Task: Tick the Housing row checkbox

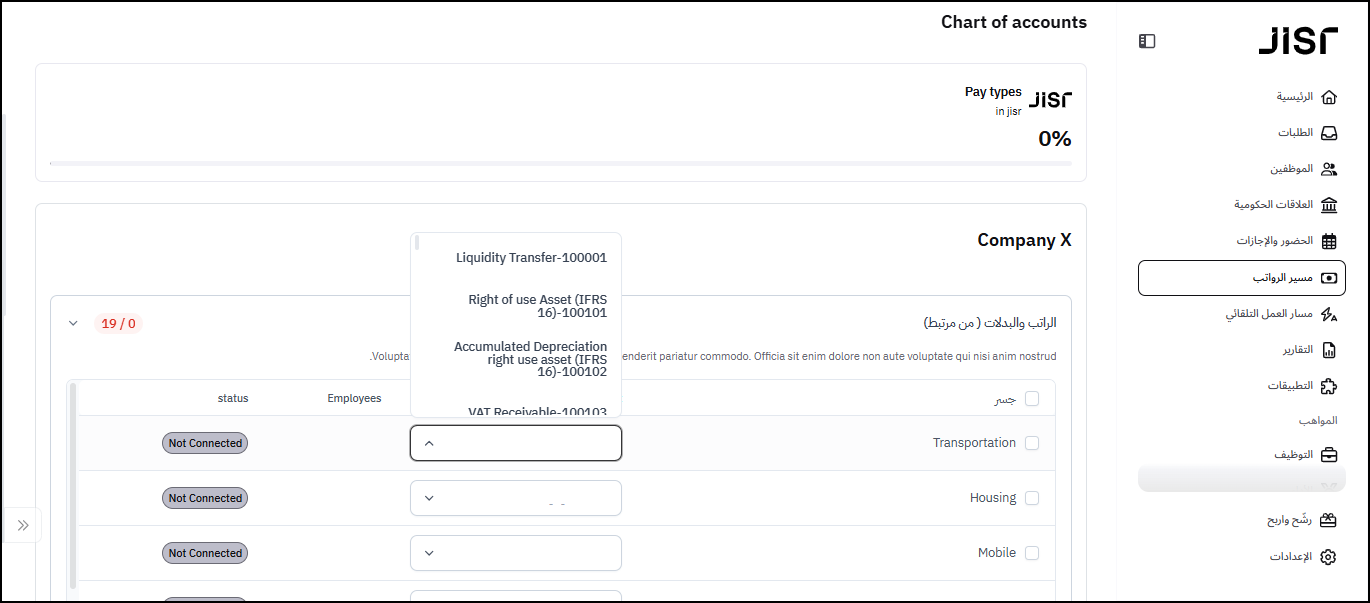Action: pyautogui.click(x=1032, y=498)
